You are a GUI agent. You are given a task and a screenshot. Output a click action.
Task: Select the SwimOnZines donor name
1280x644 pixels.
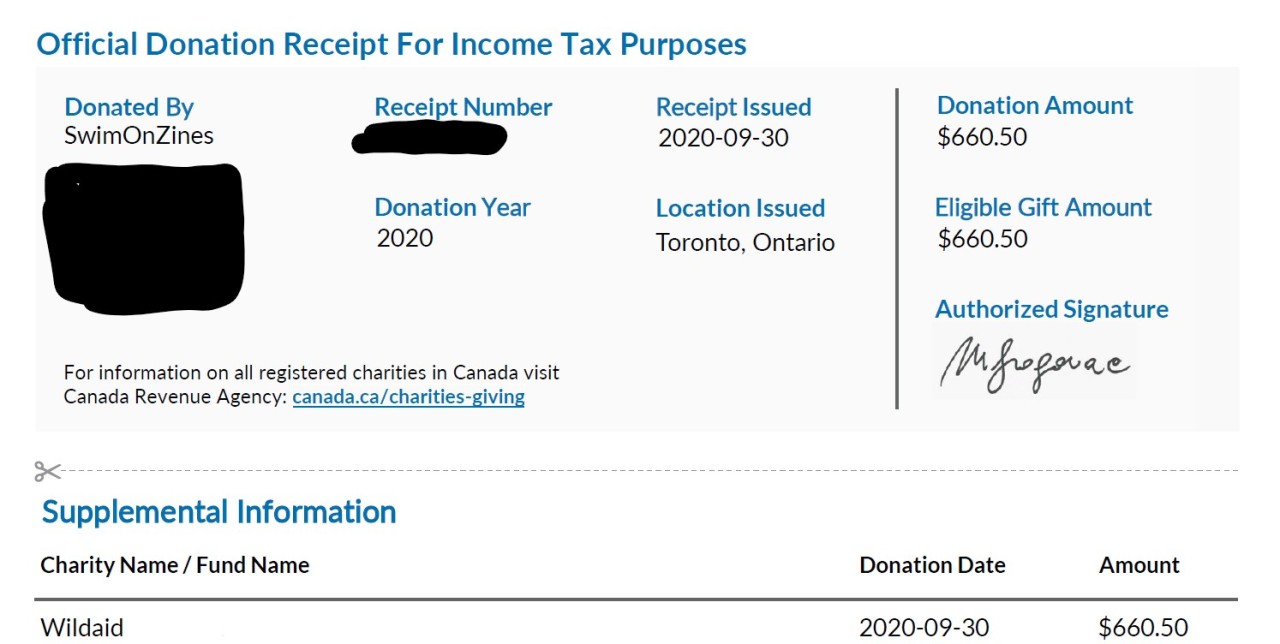tap(139, 135)
